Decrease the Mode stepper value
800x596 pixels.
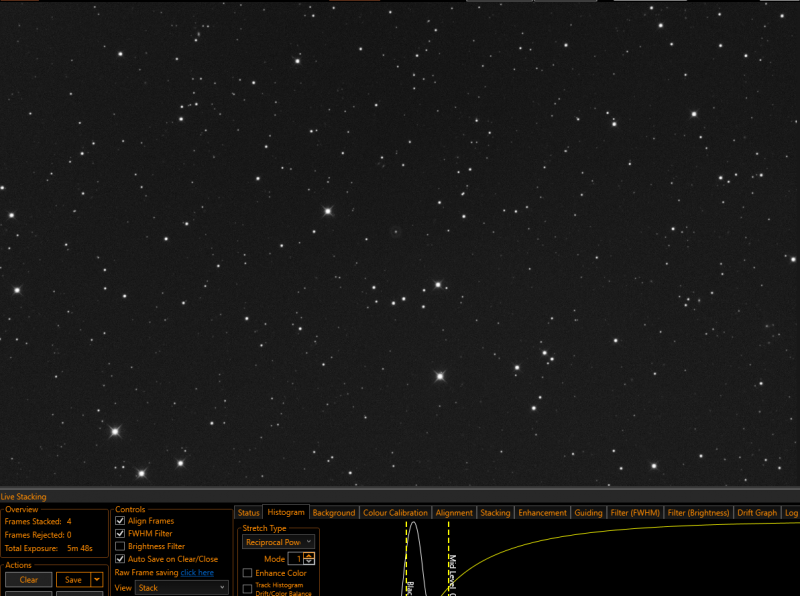click(309, 562)
